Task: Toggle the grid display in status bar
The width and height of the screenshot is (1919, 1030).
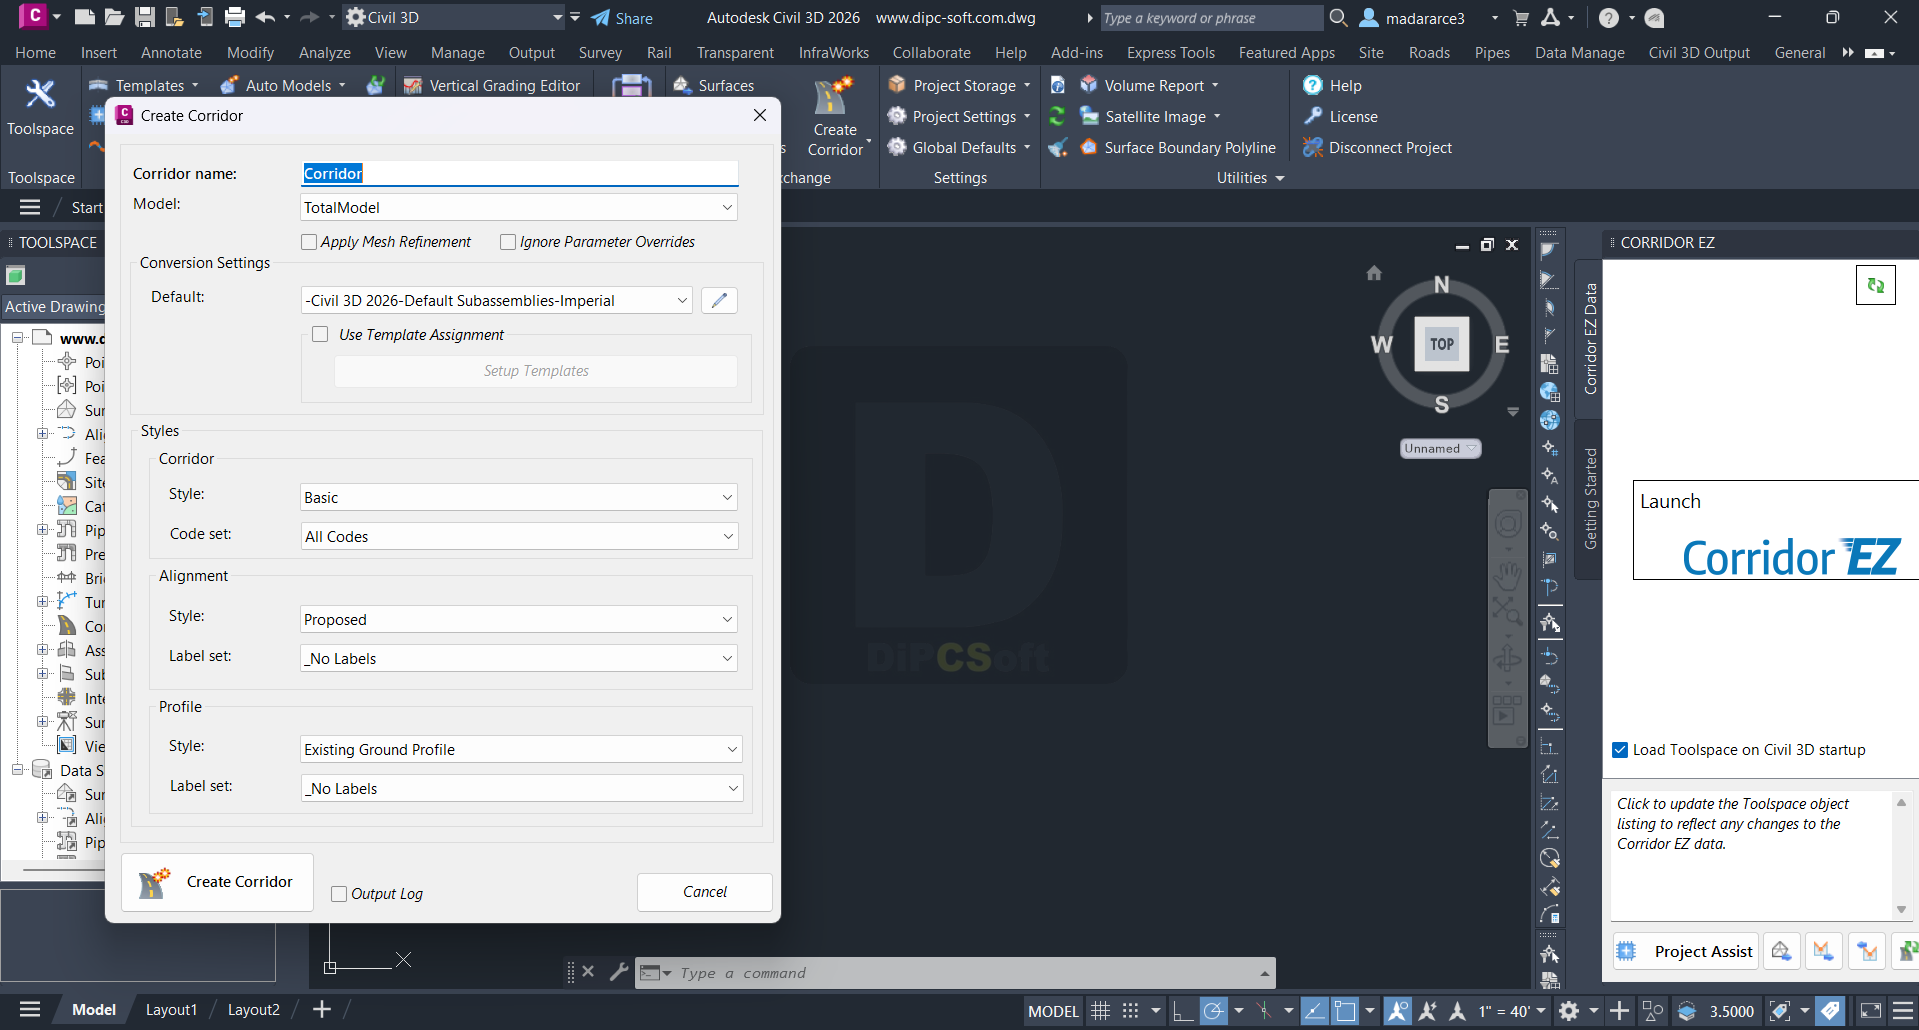Action: (1100, 1011)
